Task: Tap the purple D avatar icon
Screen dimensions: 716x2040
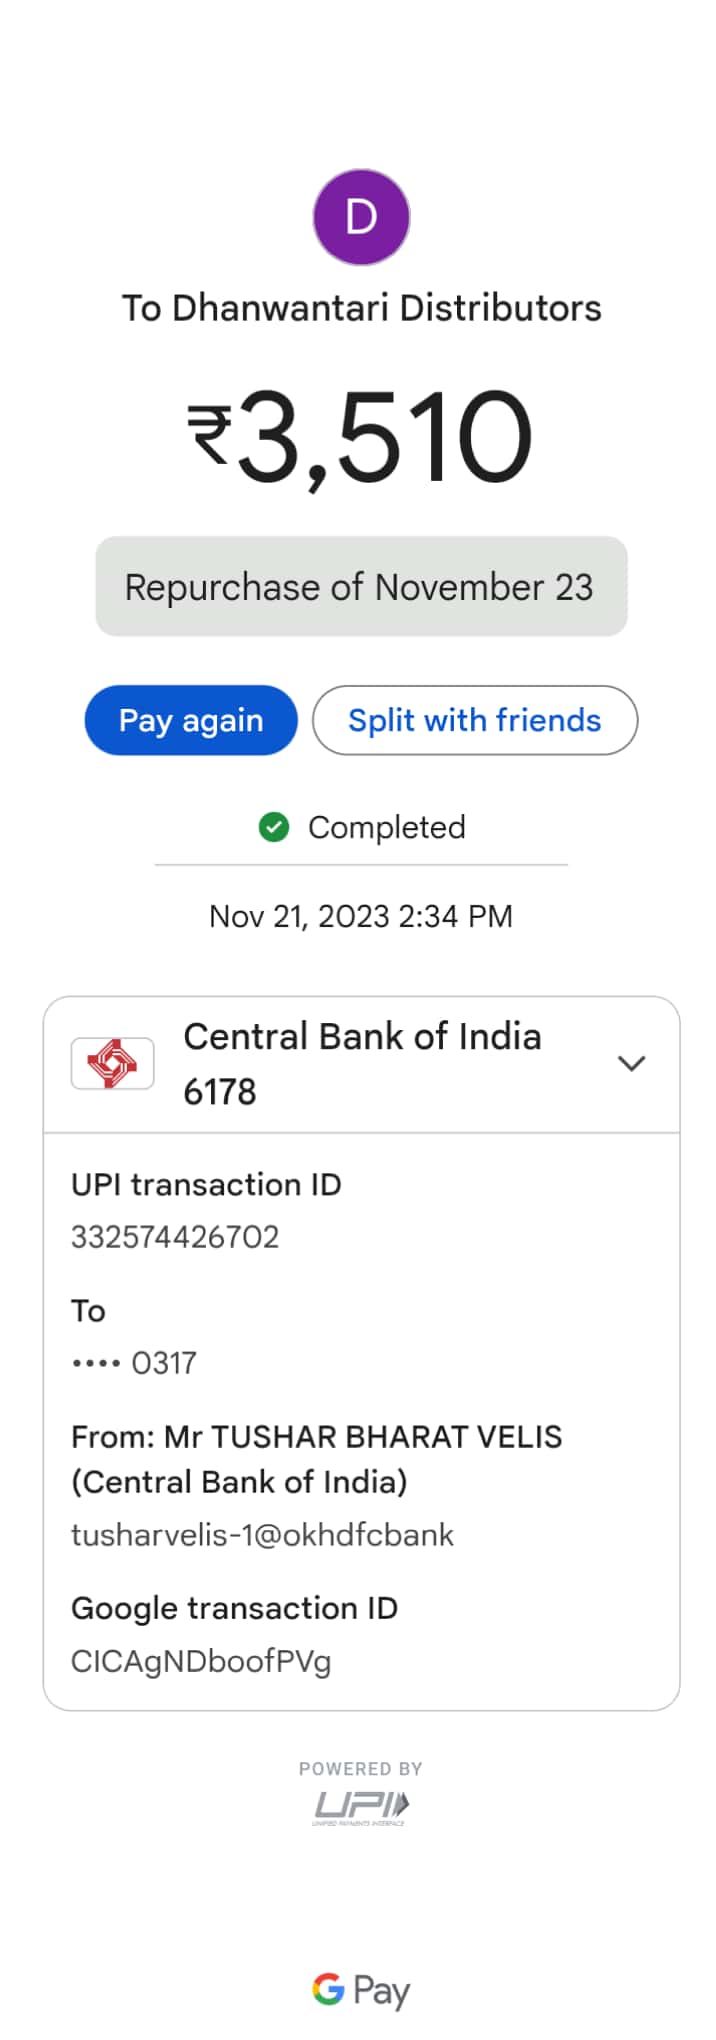Action: [361, 217]
